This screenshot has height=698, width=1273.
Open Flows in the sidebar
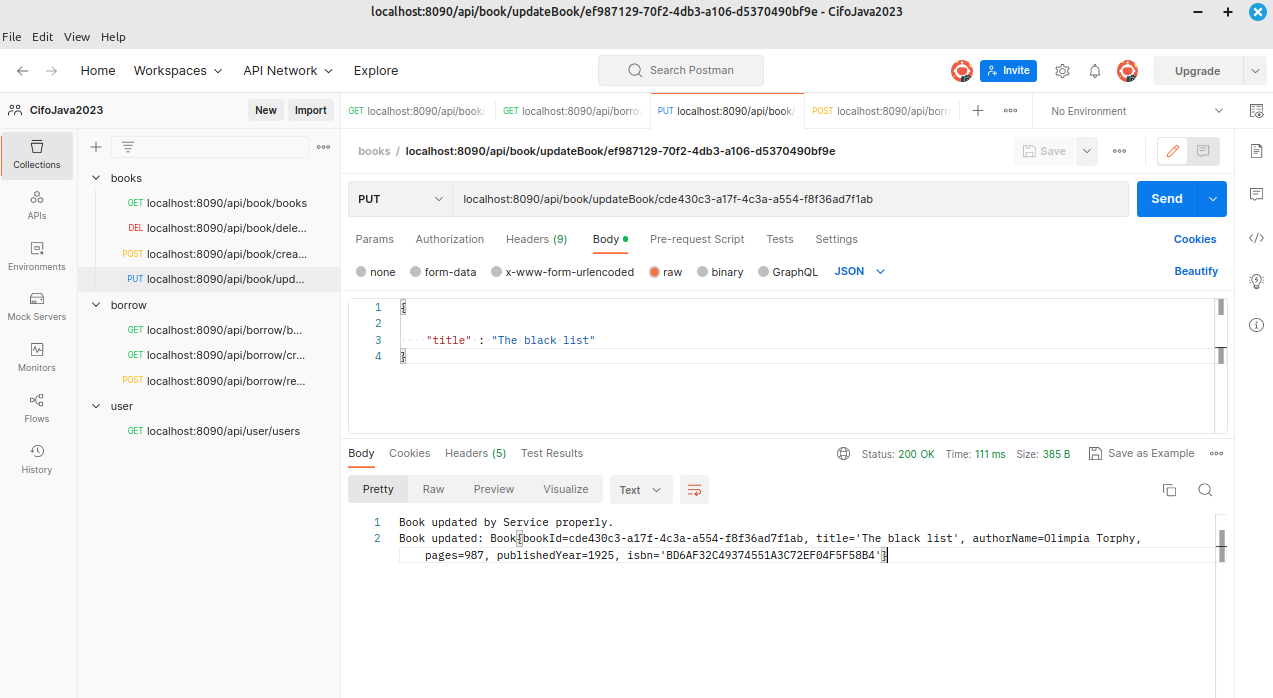pyautogui.click(x=37, y=409)
